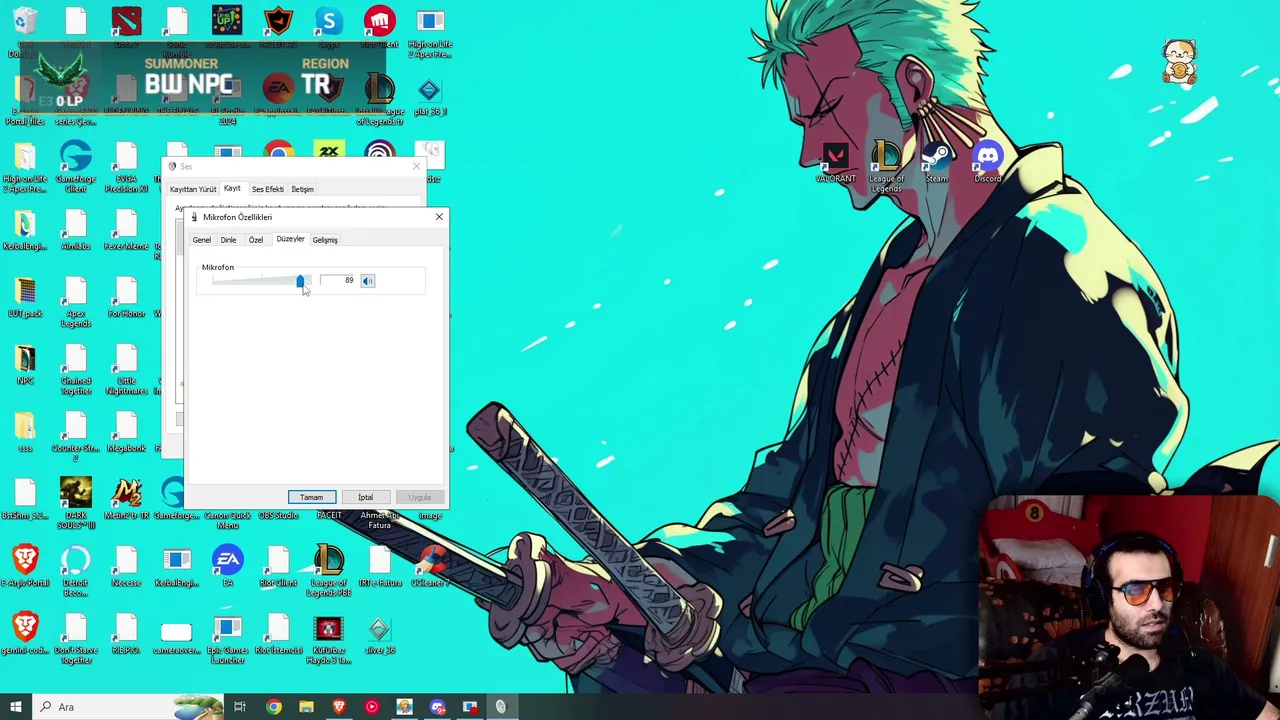Viewport: 1280px width, 720px height.
Task: Open the Küfürbaz Haydo video file
Action: pos(329,638)
